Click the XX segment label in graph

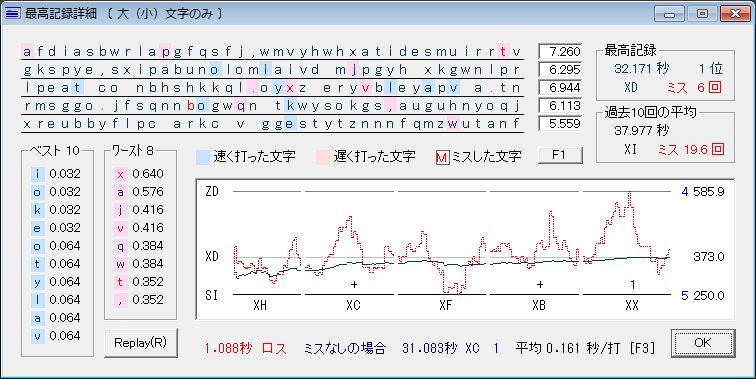click(x=632, y=306)
